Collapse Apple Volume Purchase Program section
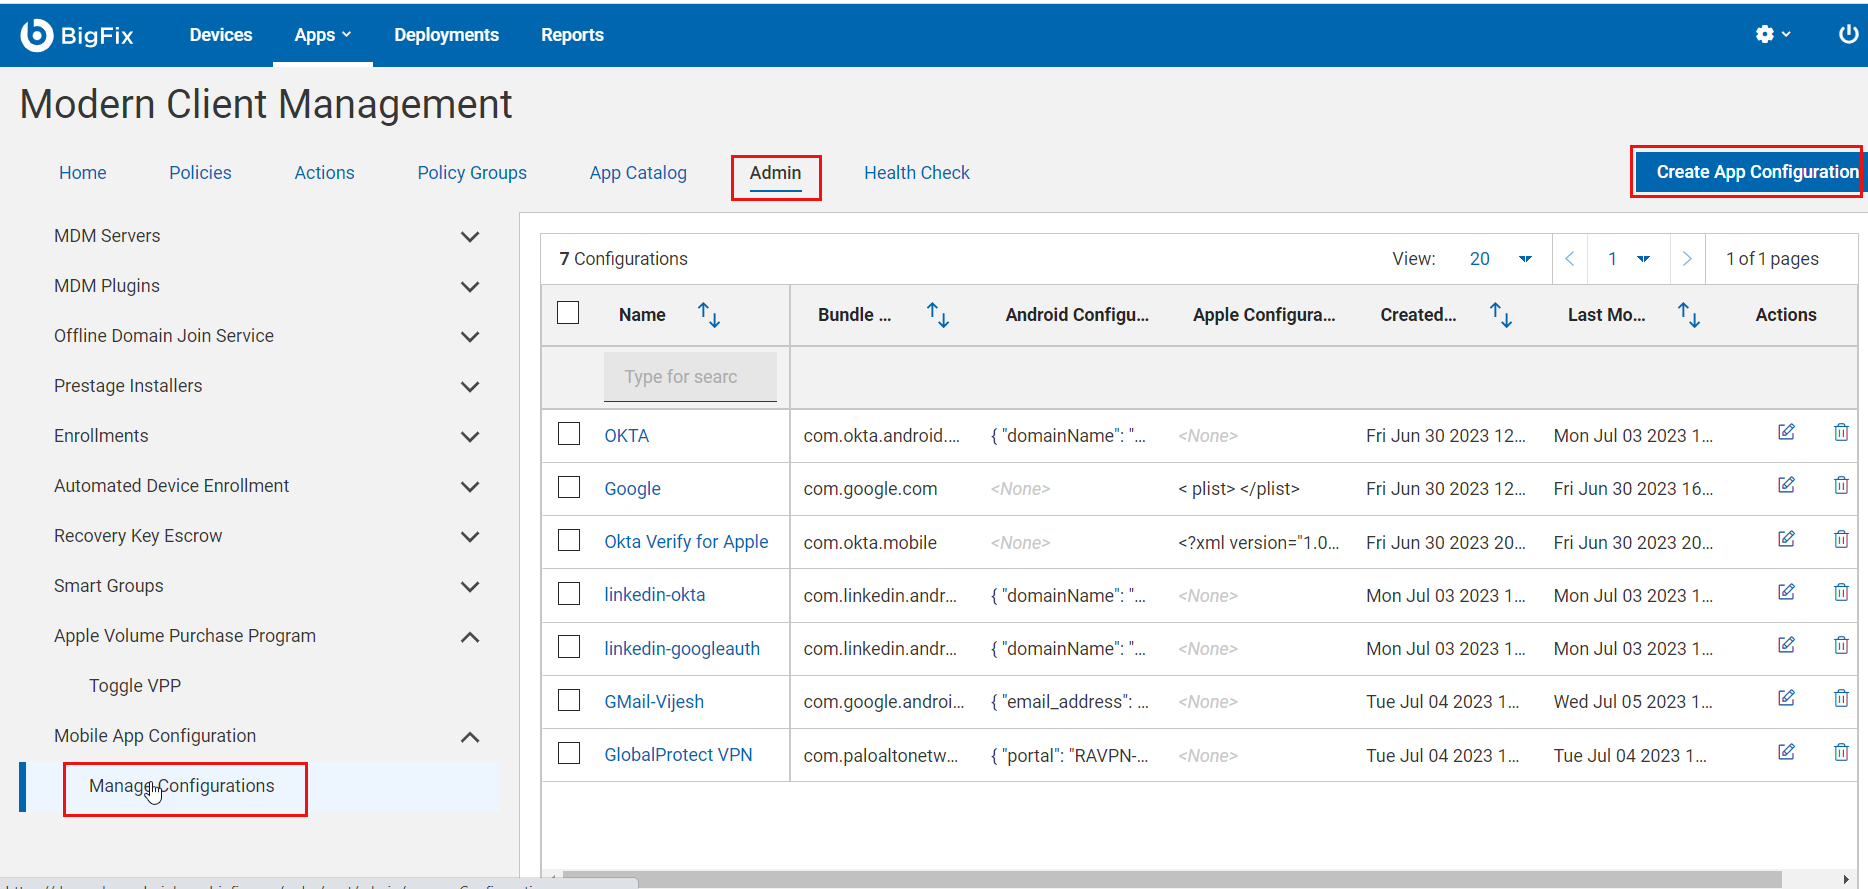 (x=469, y=637)
